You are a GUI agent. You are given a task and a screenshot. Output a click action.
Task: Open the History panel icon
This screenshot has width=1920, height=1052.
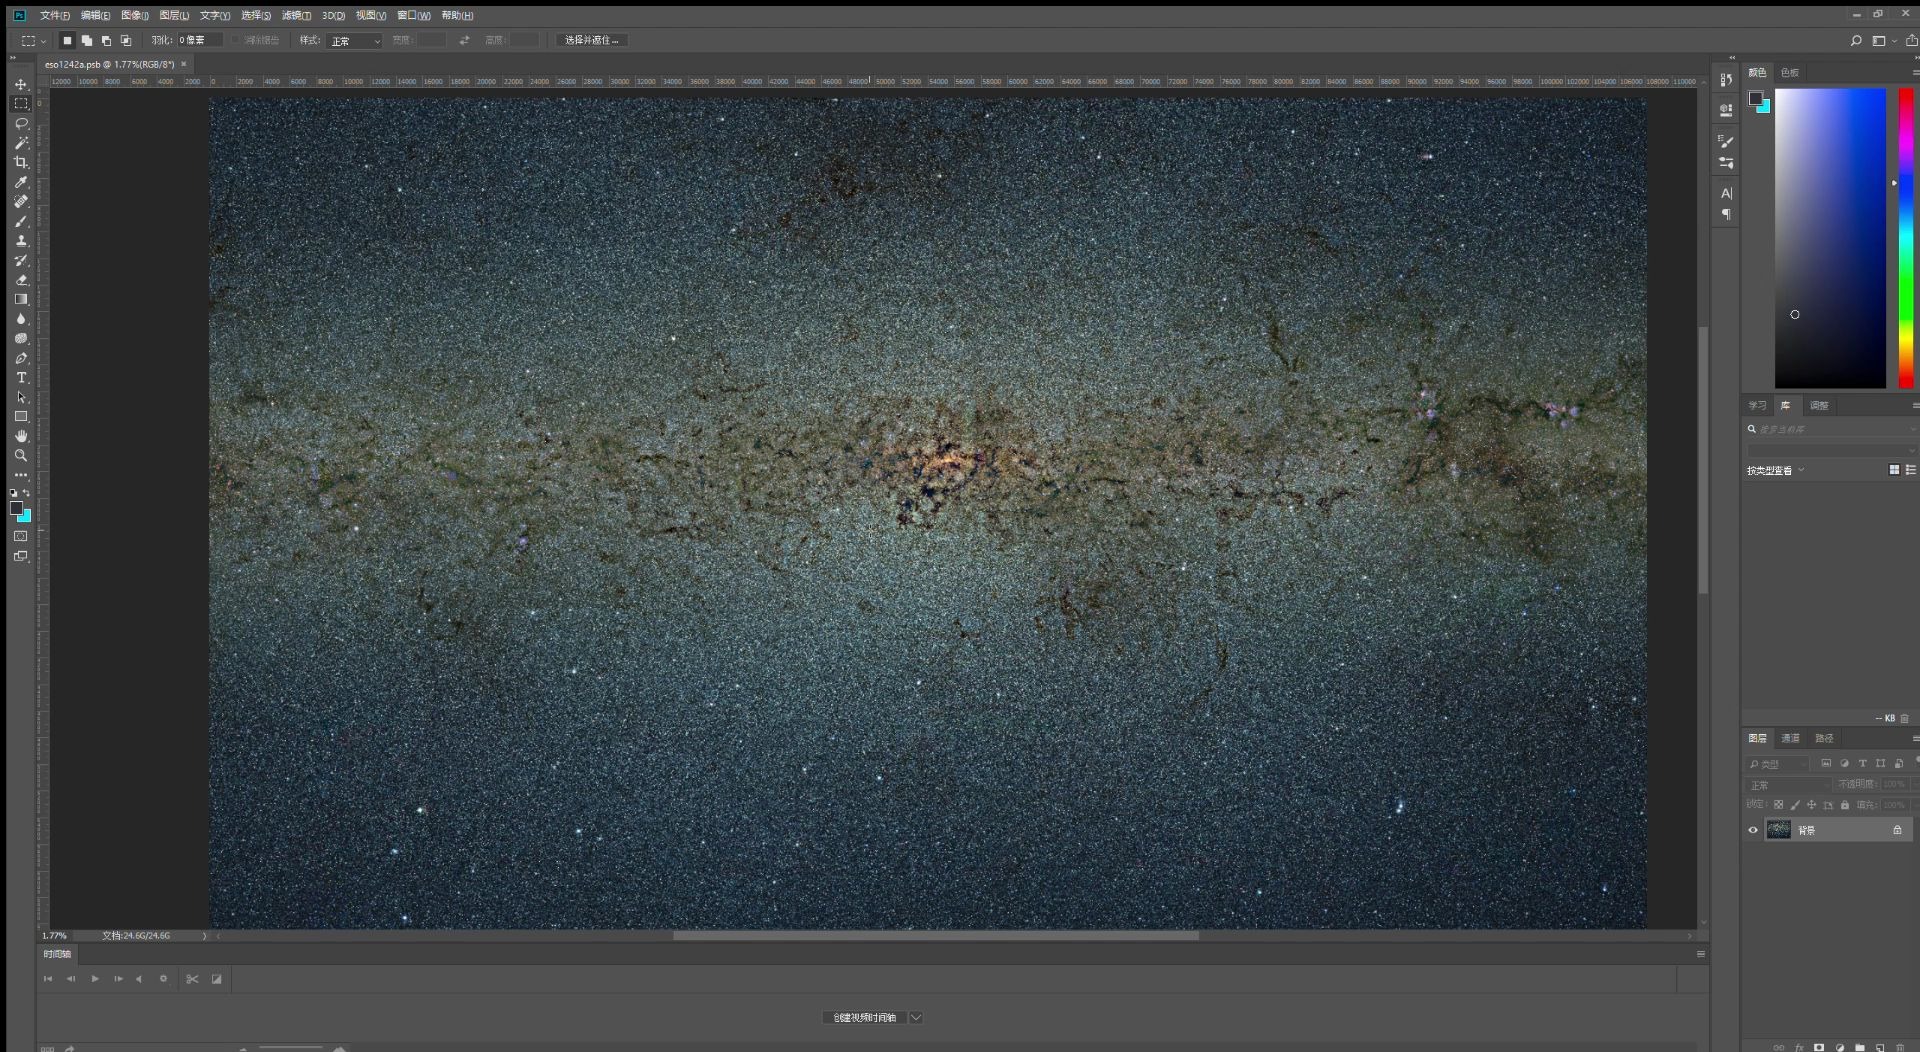pyautogui.click(x=1726, y=80)
